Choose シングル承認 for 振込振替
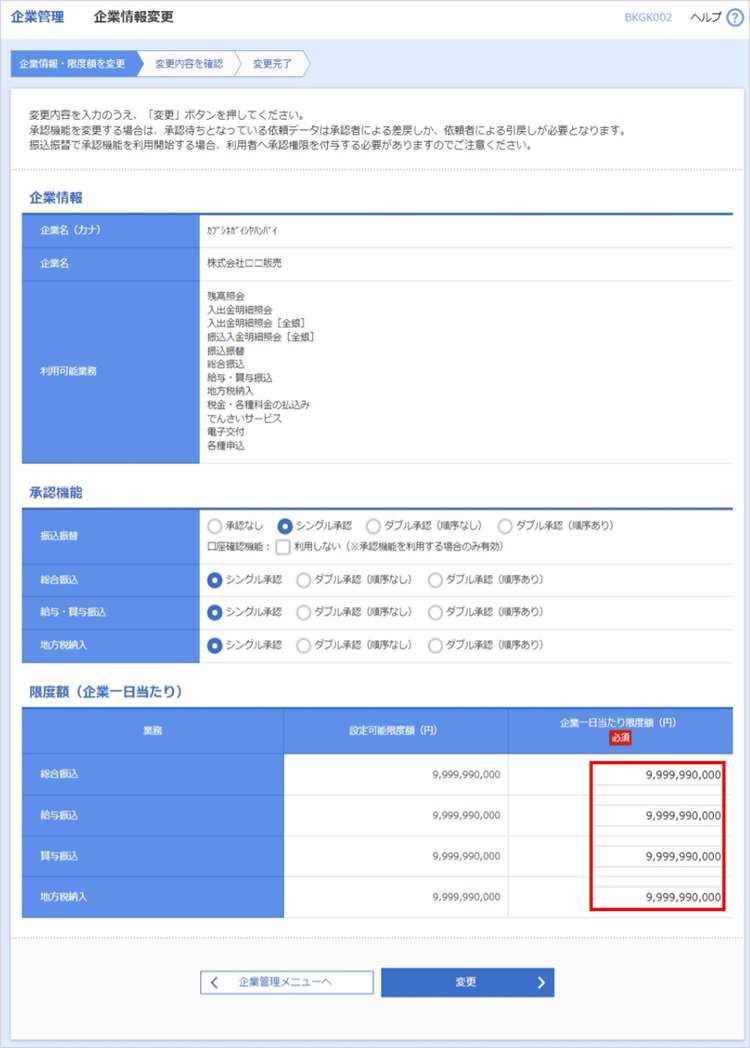Screen dimensions: 750x1048 285,526
